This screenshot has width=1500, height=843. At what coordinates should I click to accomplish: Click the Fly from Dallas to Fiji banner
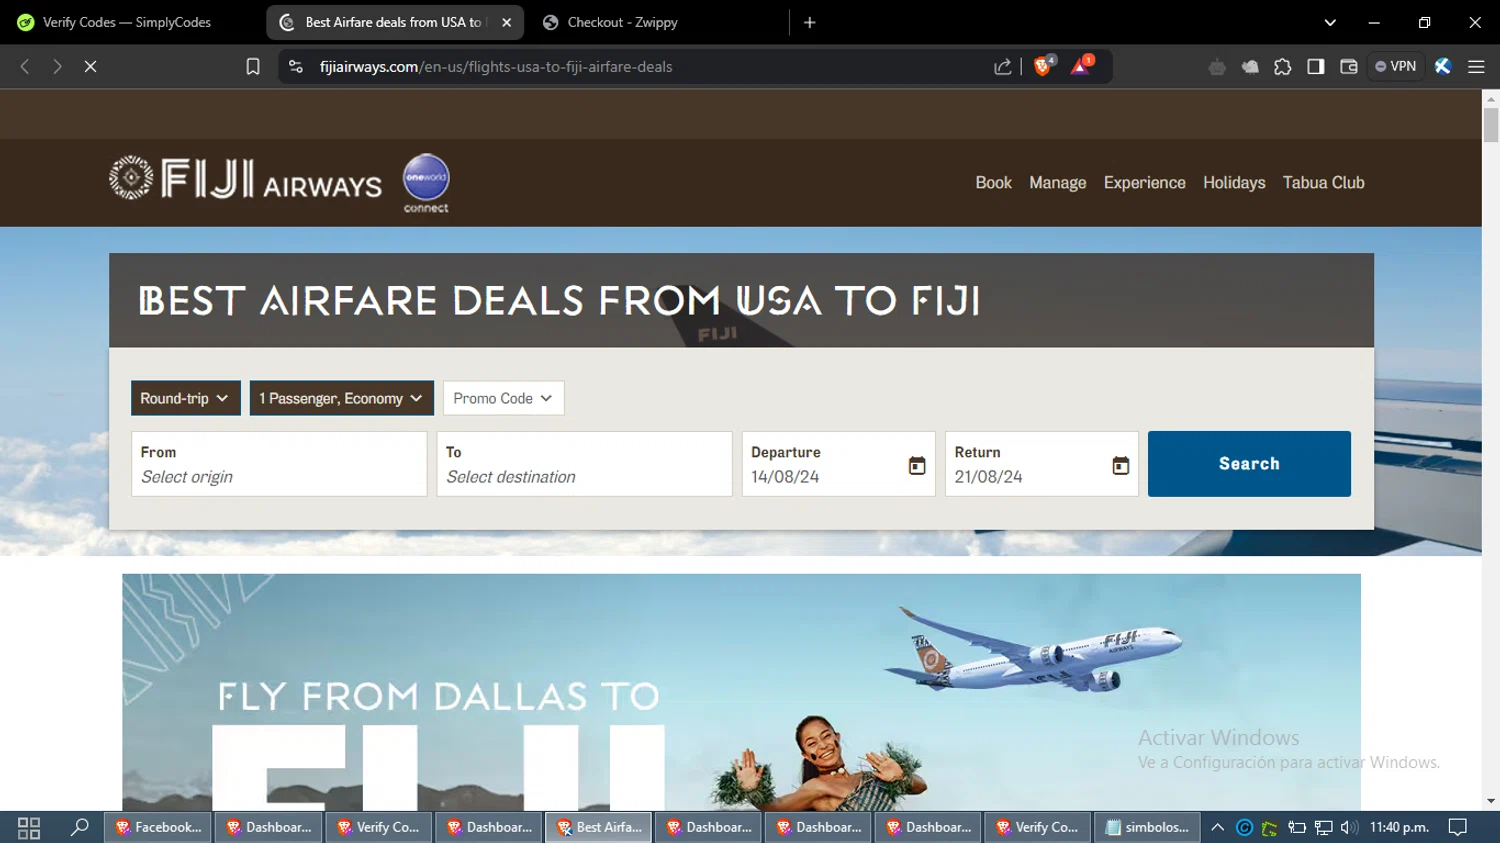pyautogui.click(x=741, y=692)
